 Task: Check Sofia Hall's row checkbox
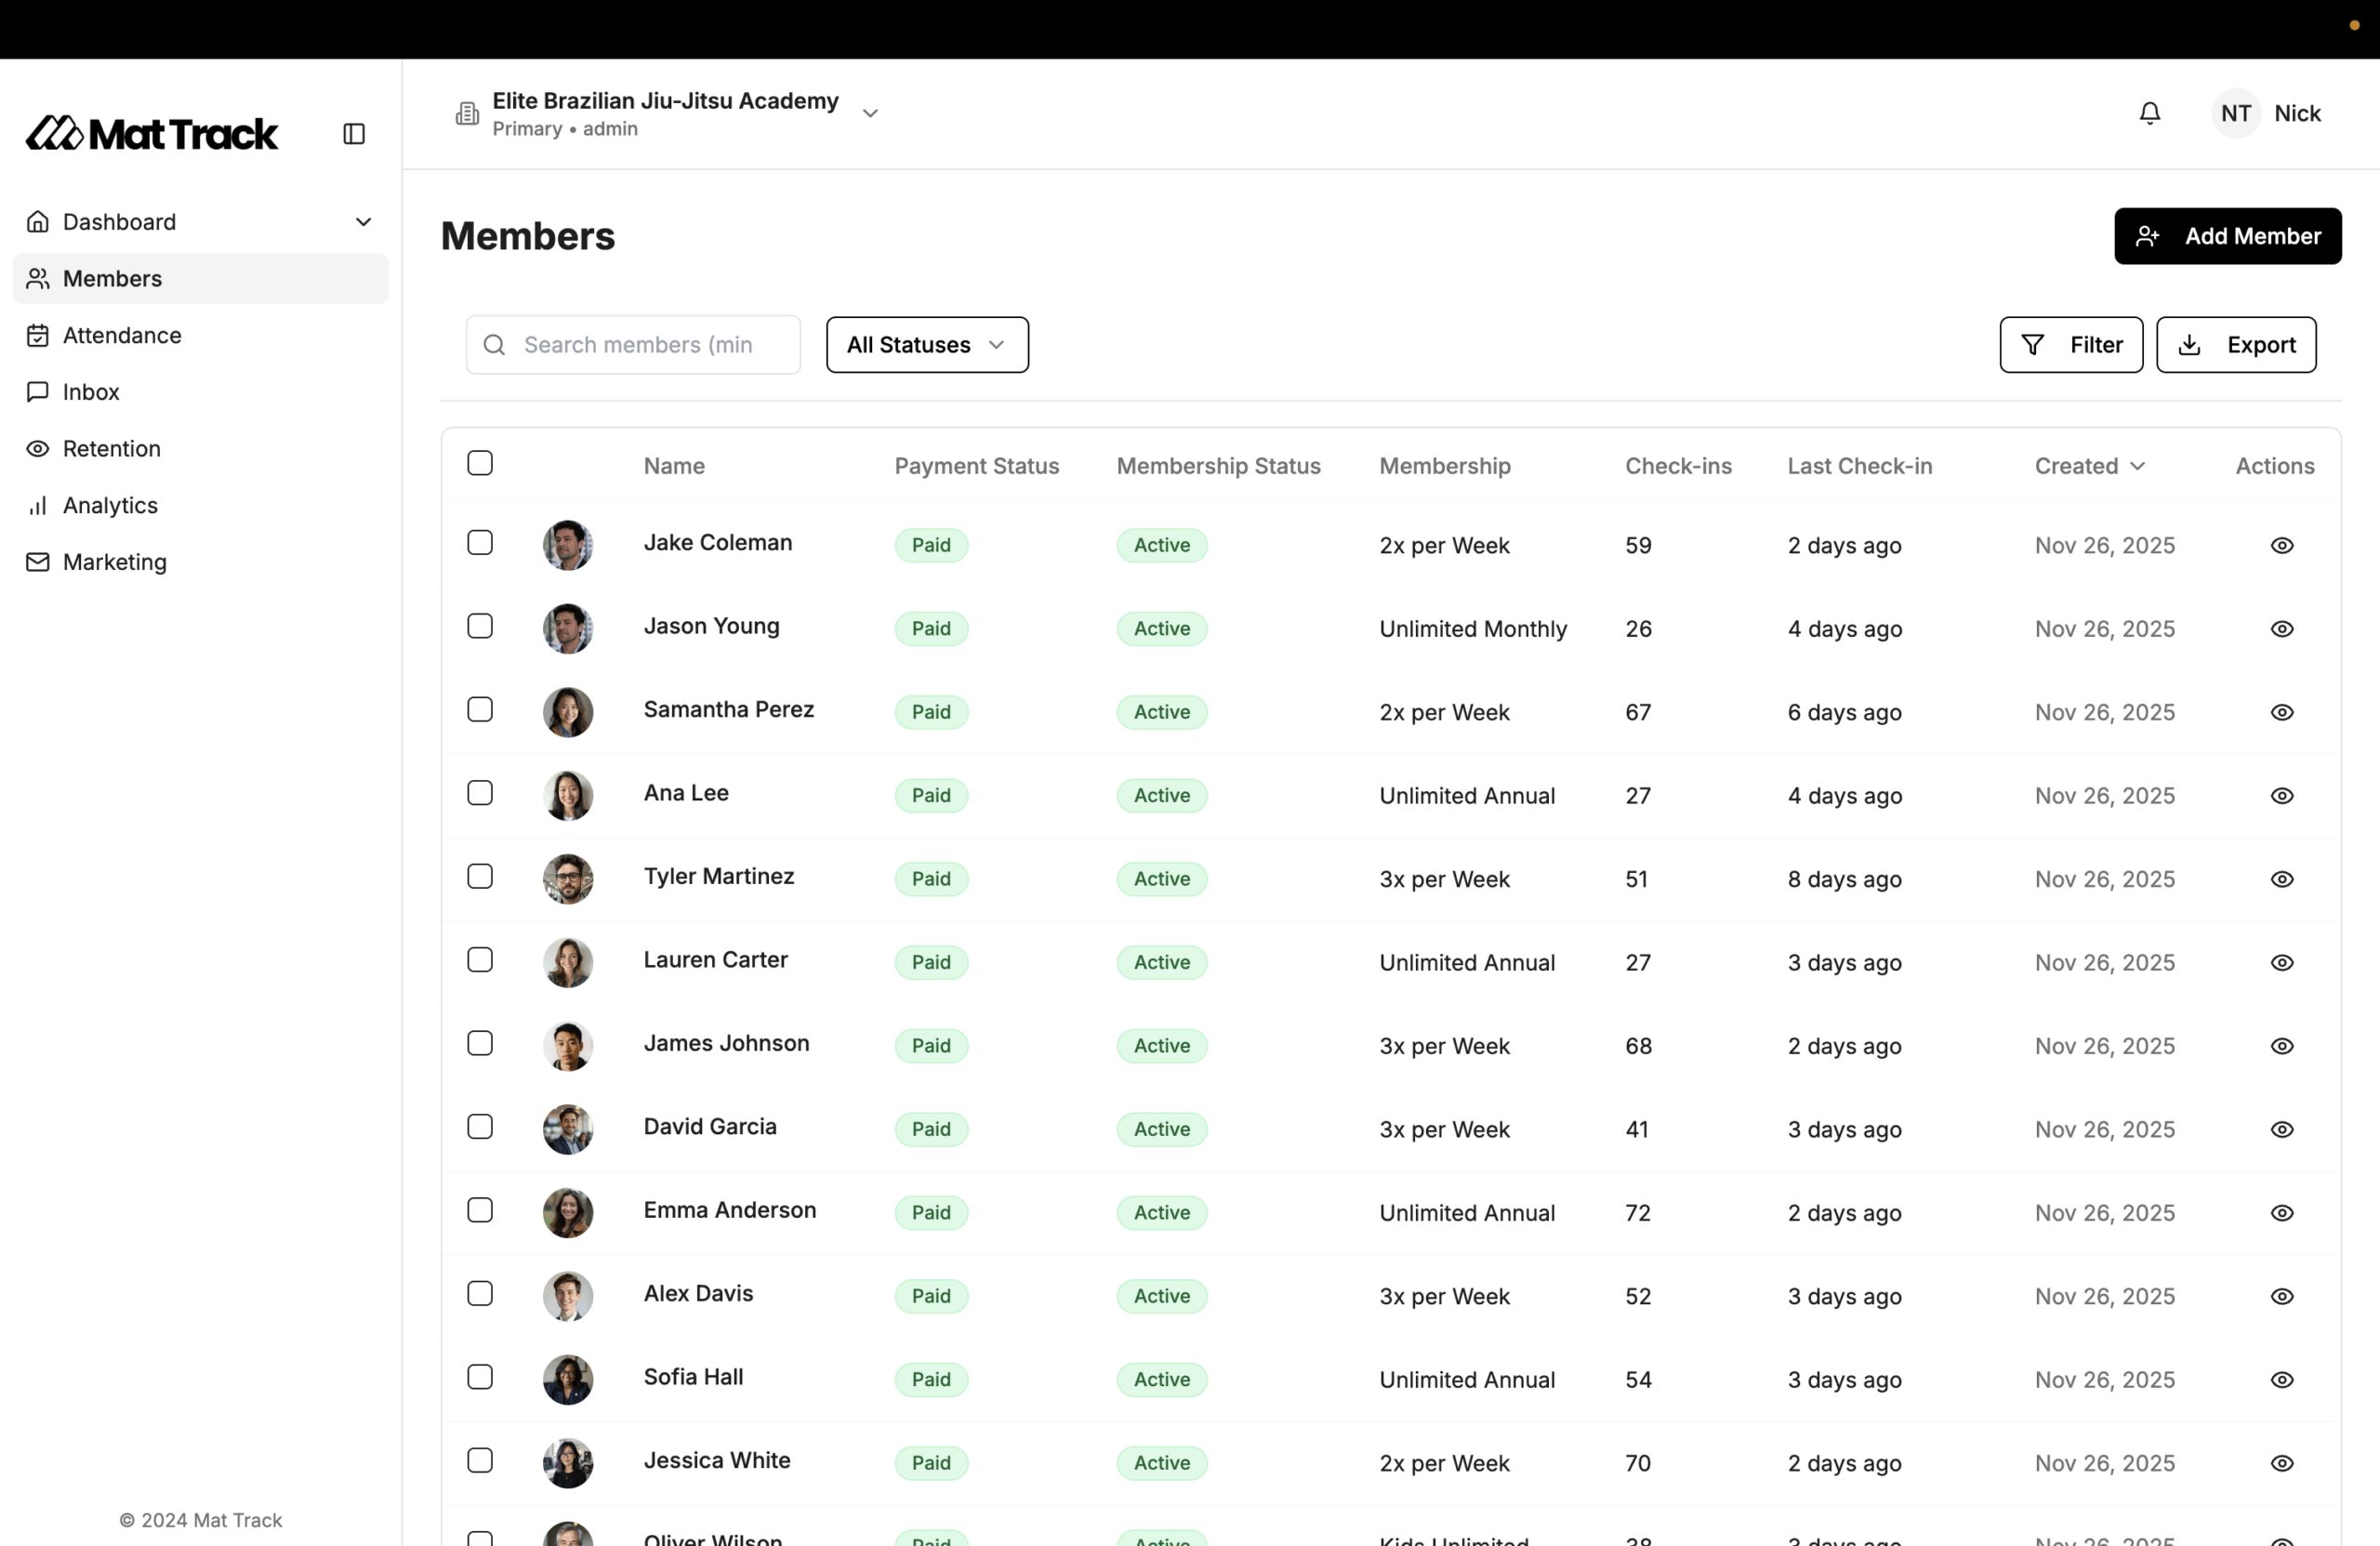(480, 1377)
